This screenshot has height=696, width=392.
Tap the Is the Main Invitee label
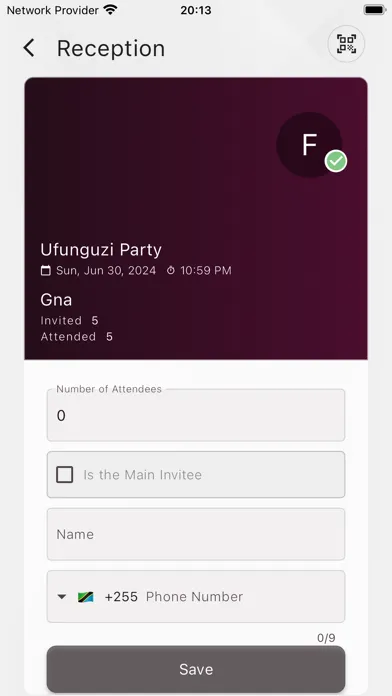143,475
